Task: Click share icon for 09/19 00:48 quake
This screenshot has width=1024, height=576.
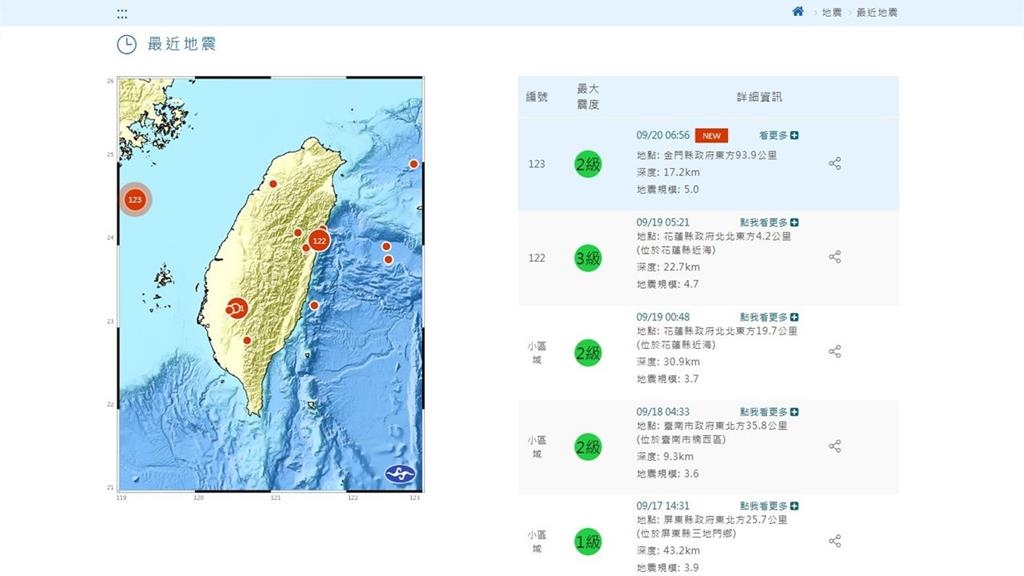Action: coord(835,352)
